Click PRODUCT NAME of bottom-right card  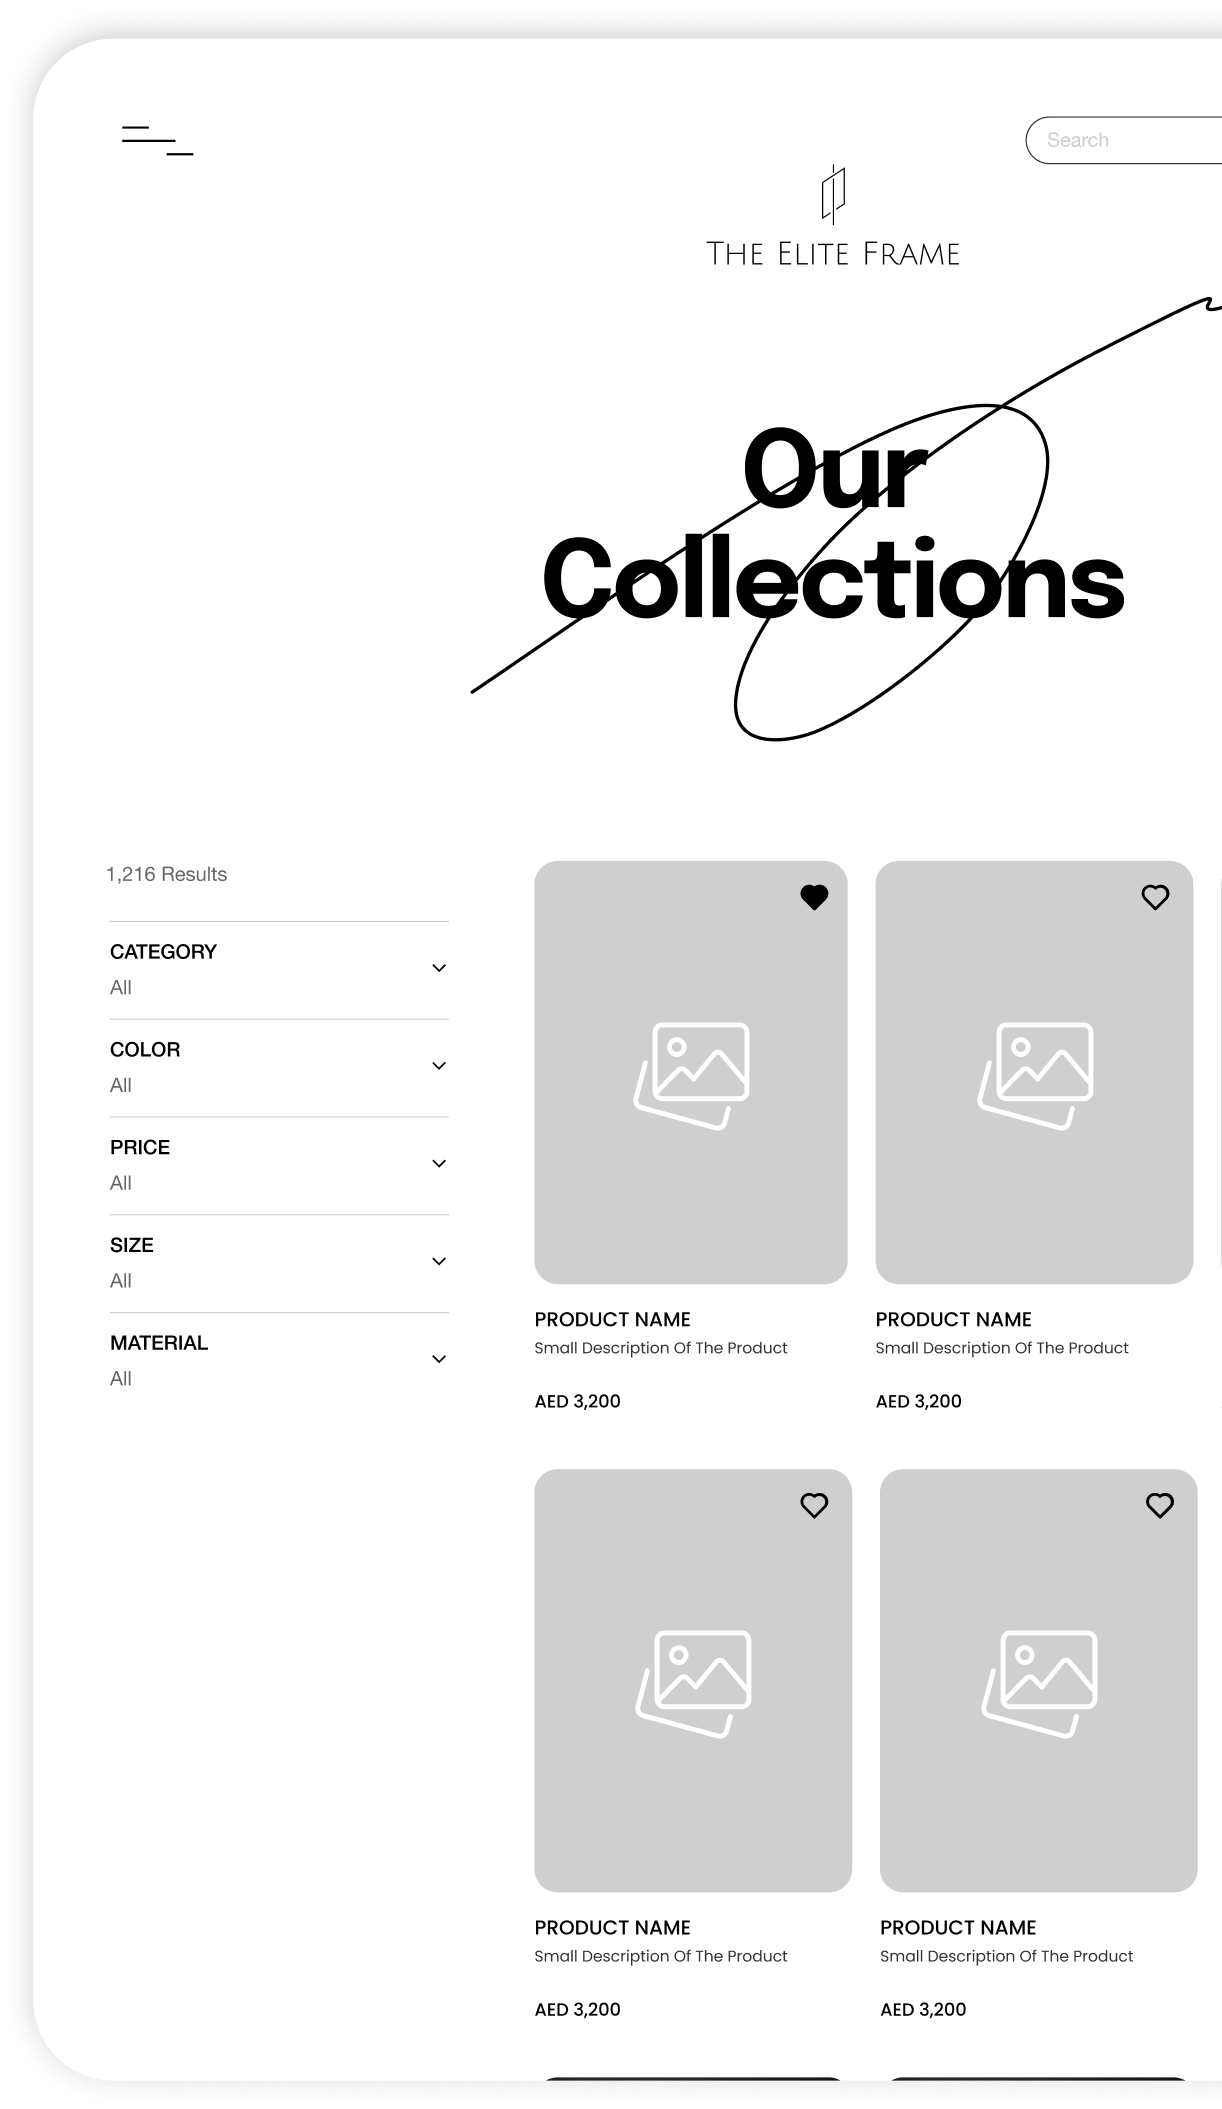(958, 1927)
